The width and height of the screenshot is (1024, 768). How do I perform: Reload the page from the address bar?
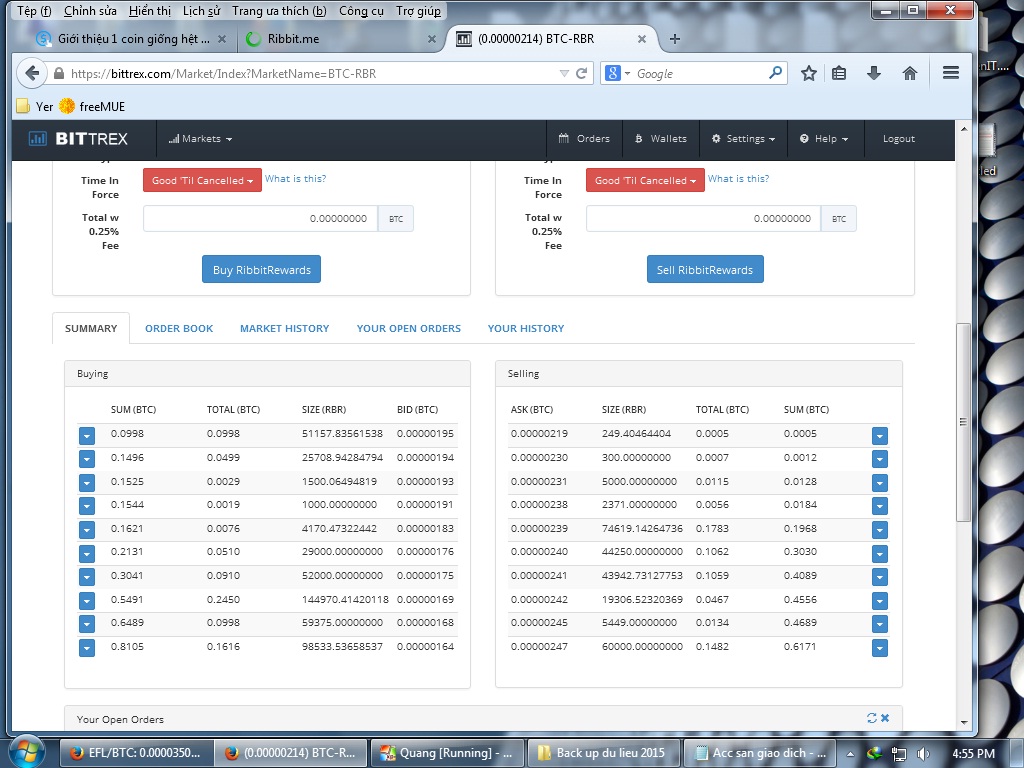click(582, 73)
